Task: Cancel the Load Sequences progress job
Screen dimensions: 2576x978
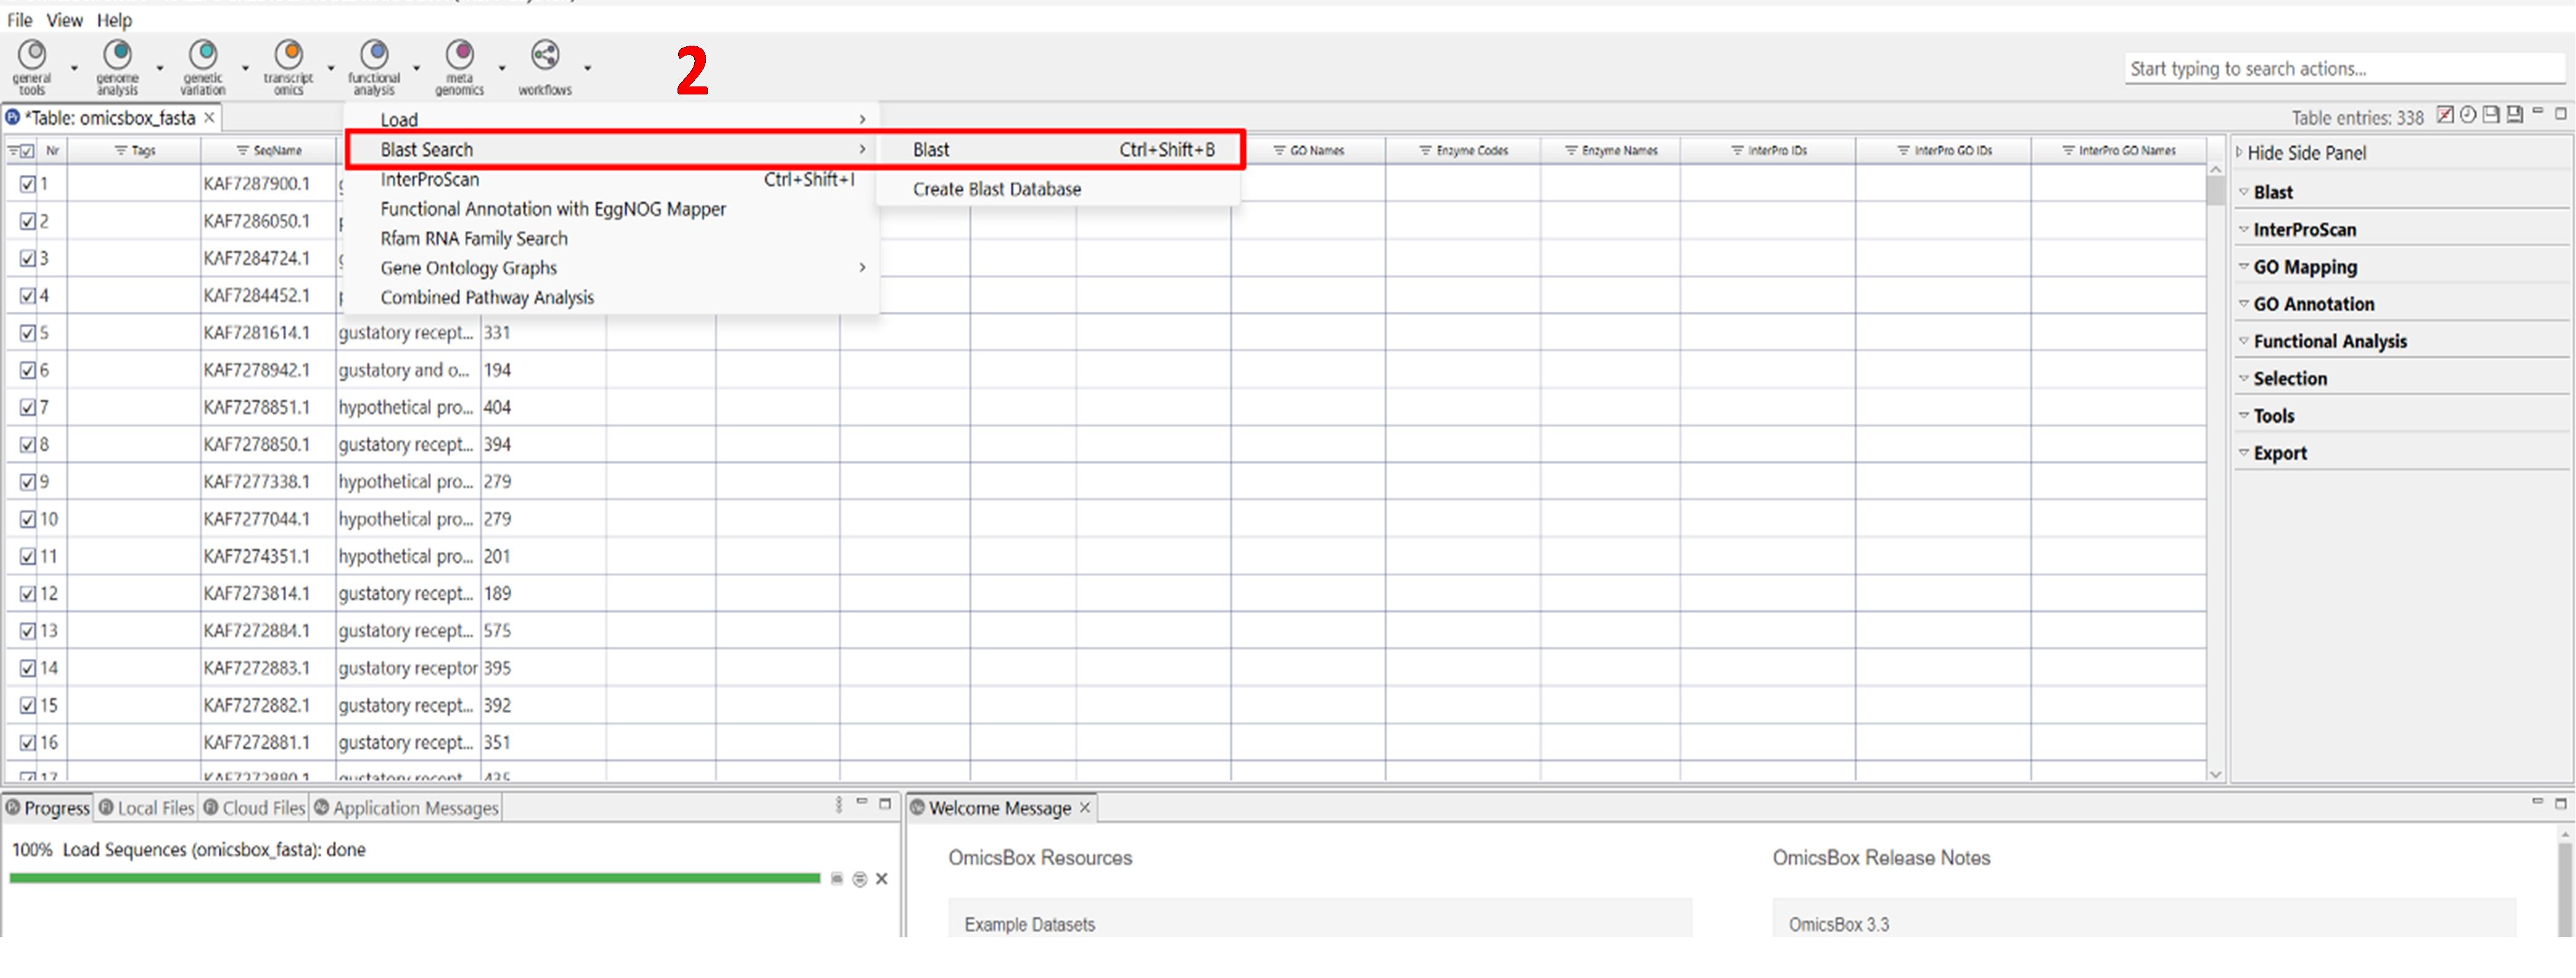Action: (x=881, y=880)
